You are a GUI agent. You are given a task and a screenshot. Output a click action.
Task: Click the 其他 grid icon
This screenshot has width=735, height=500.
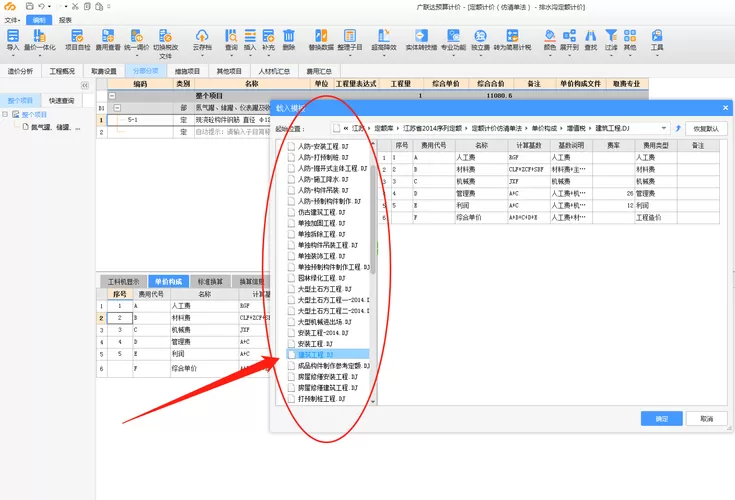630,36
